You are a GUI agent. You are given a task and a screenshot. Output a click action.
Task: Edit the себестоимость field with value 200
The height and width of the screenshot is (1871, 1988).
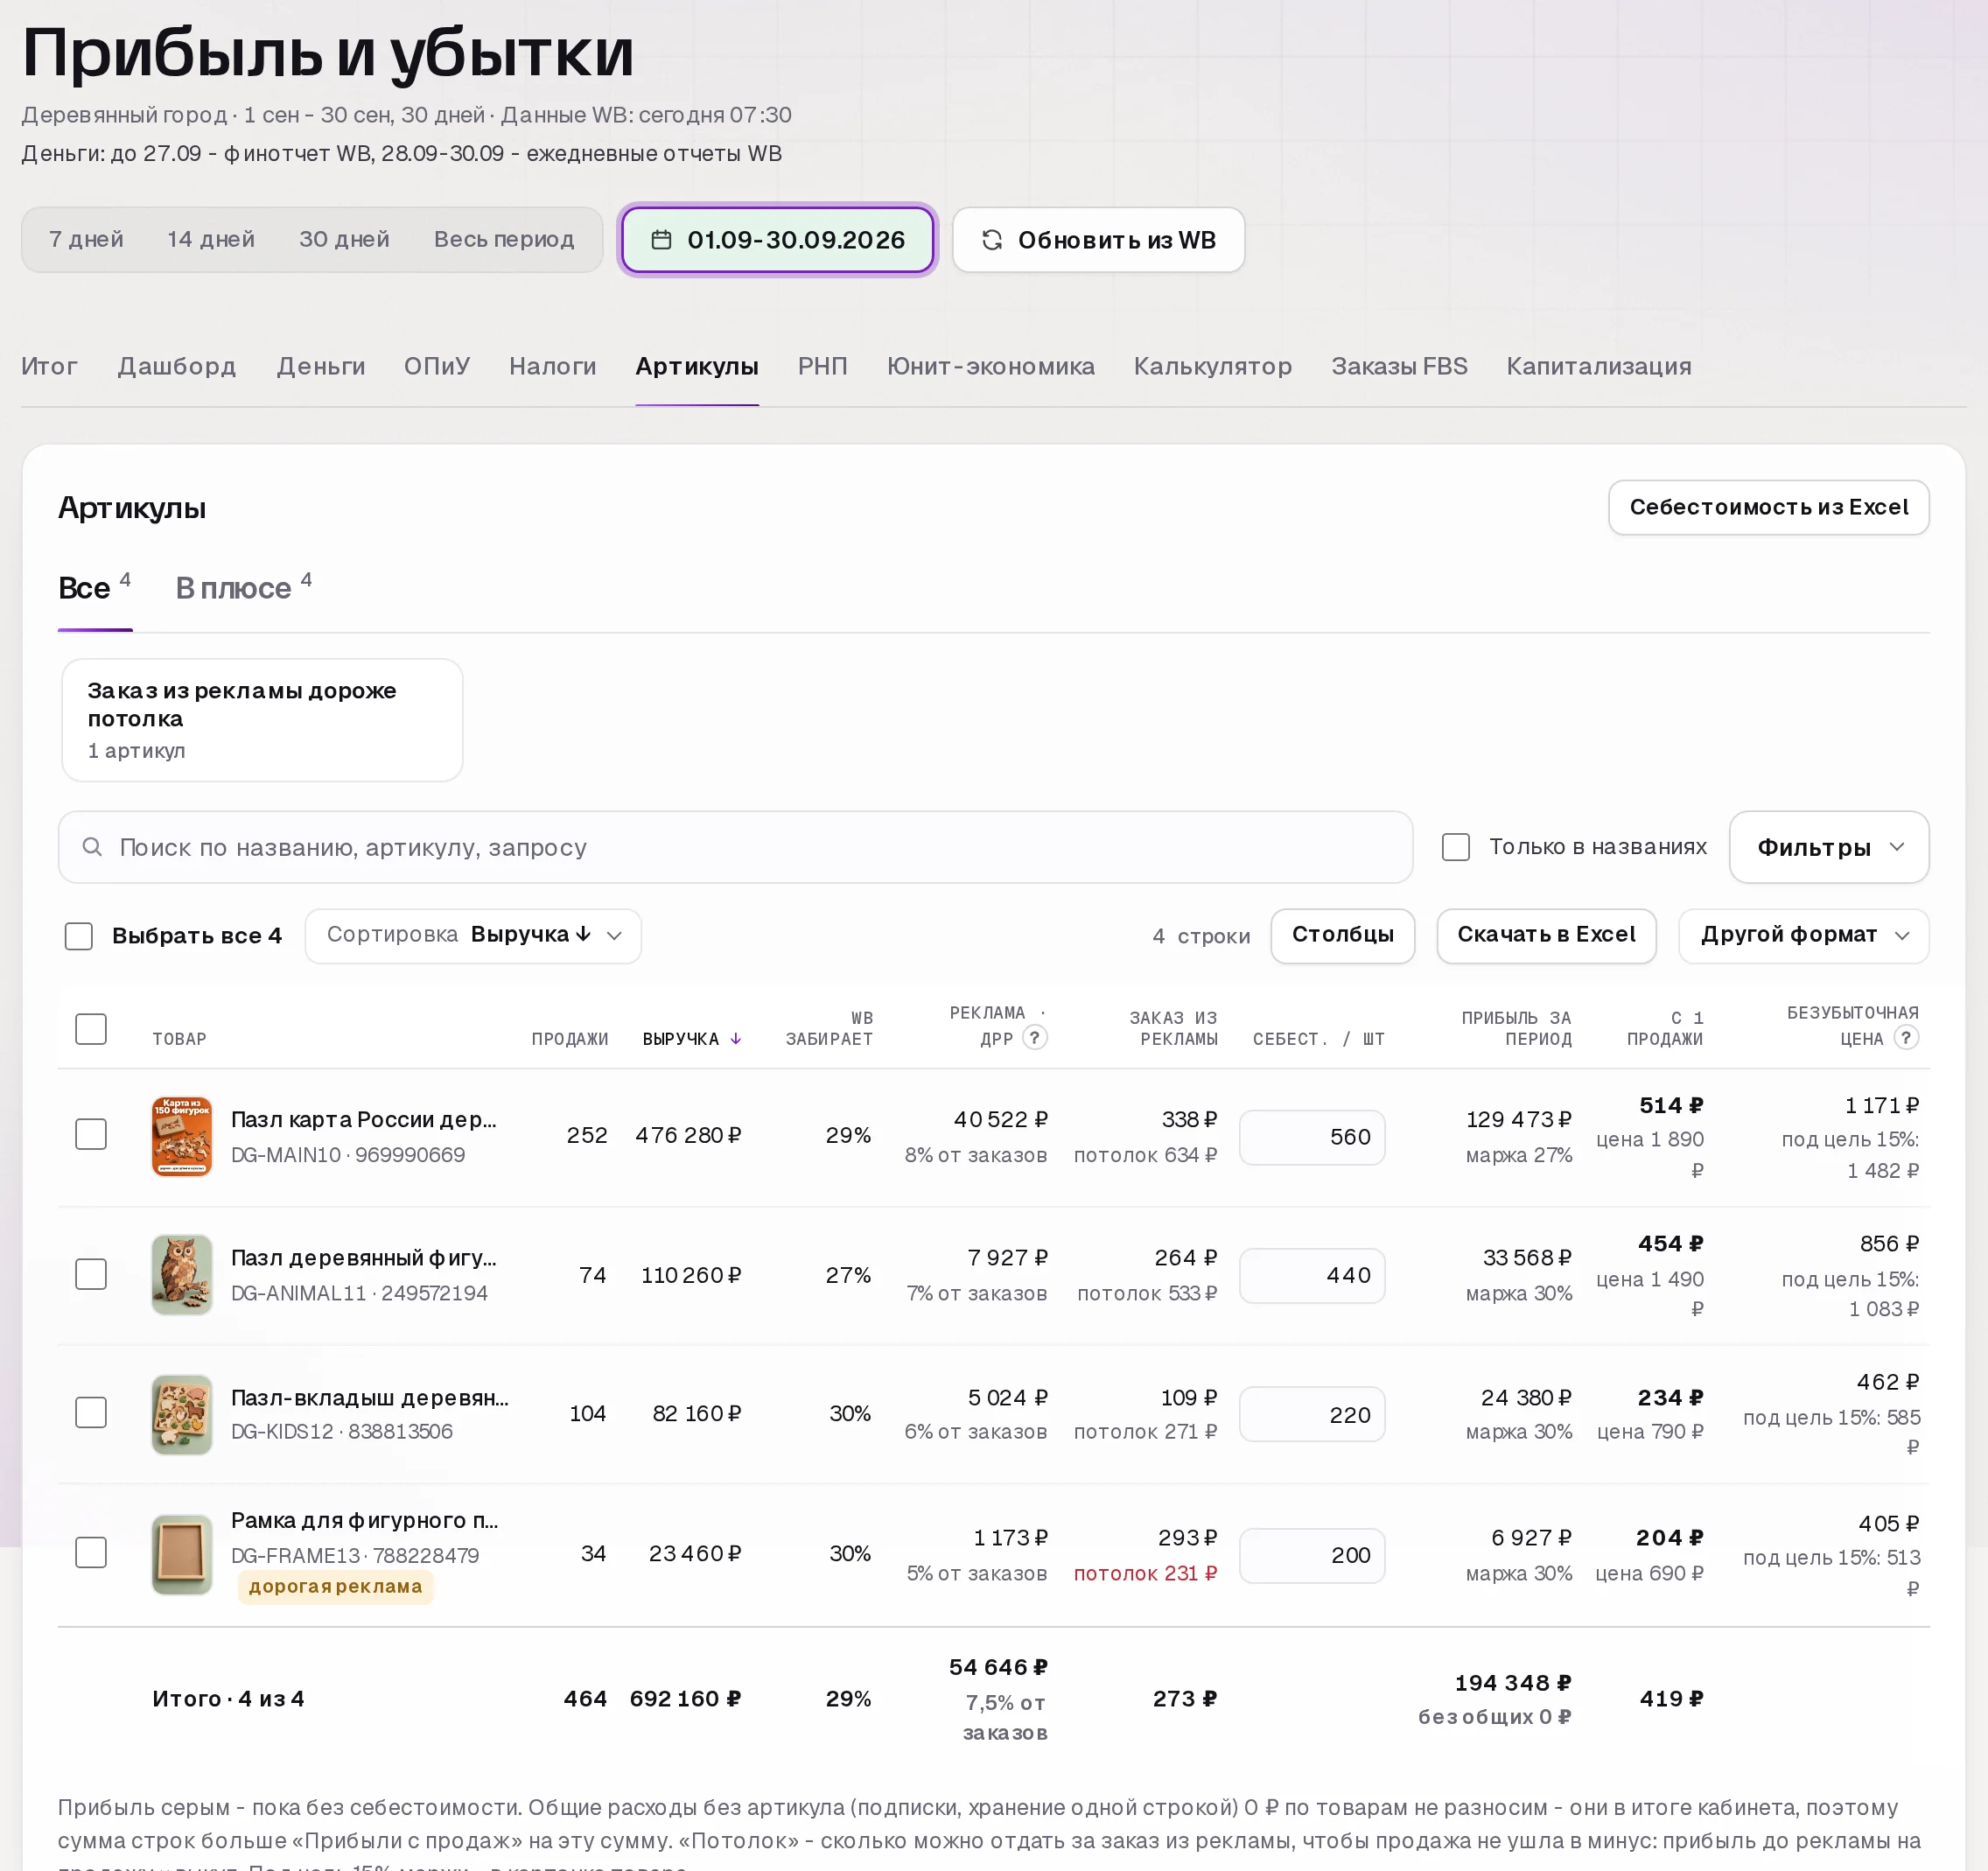[1312, 1555]
